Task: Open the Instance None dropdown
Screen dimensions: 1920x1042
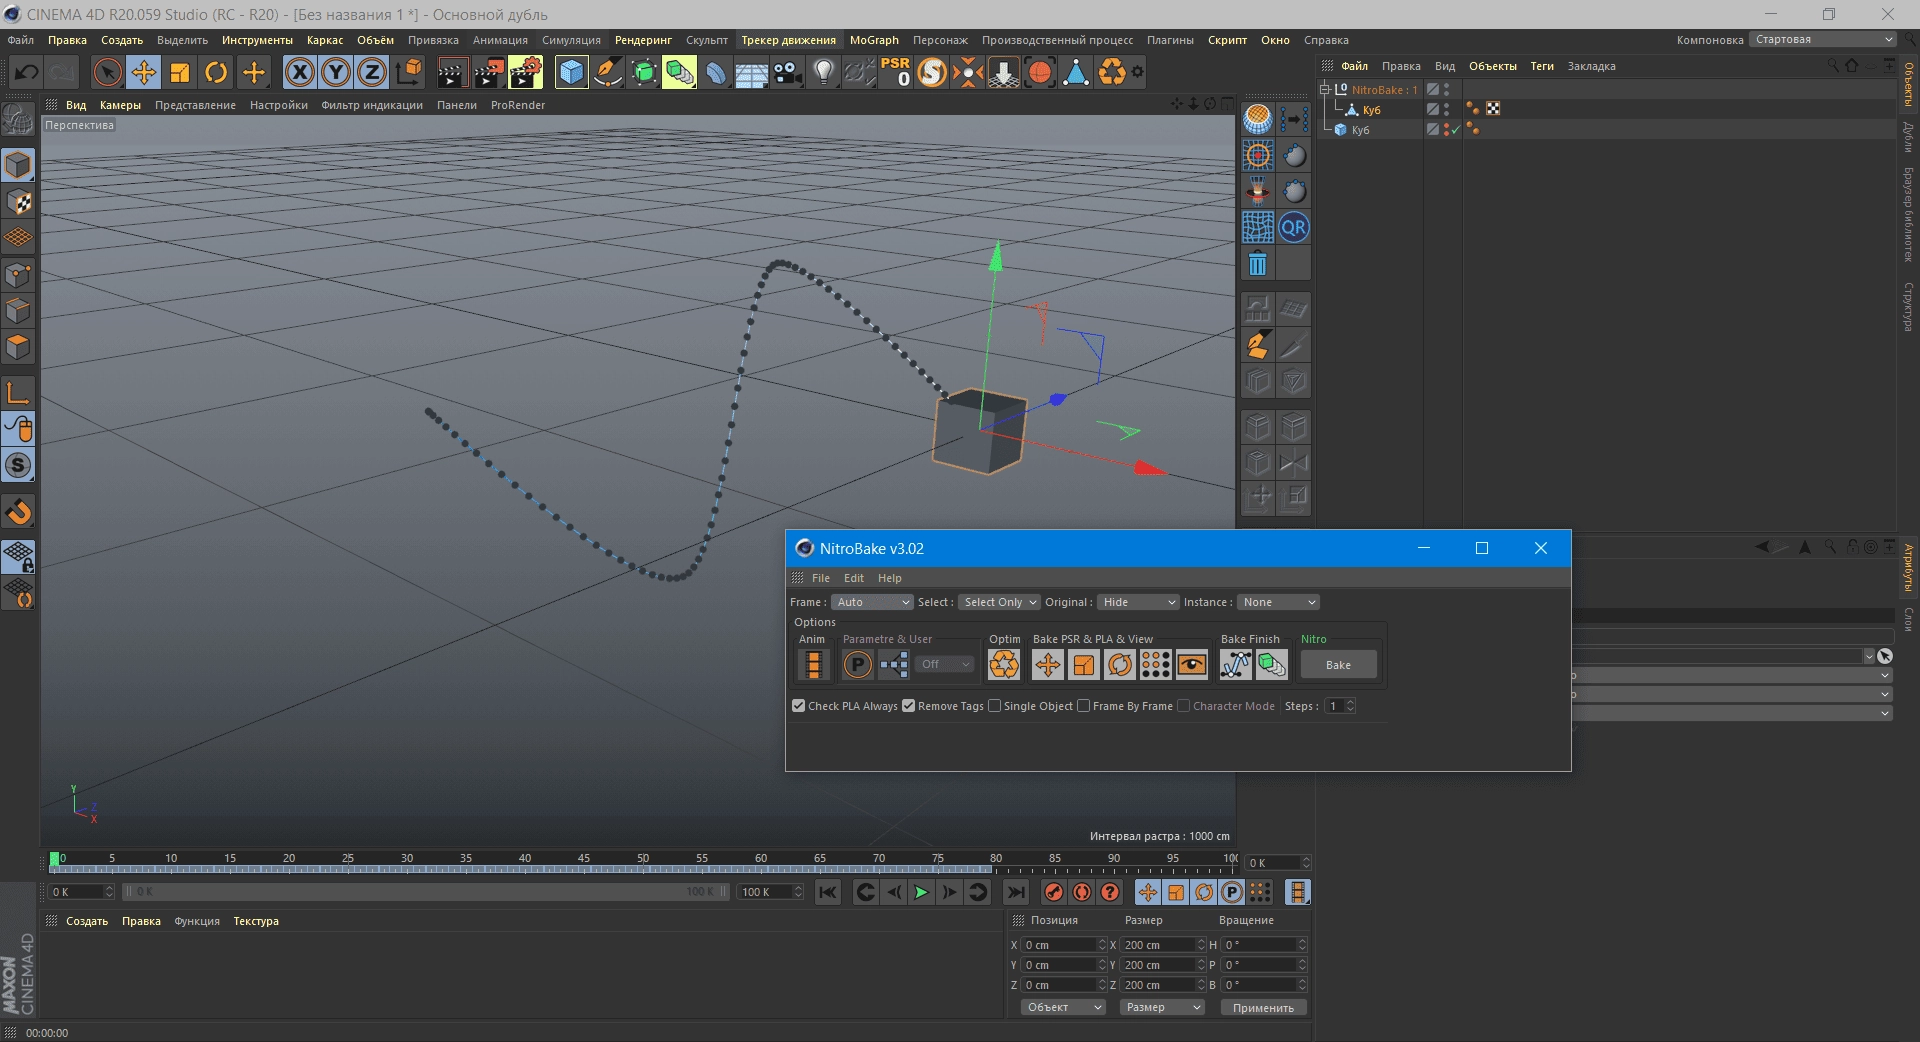Action: (1279, 602)
